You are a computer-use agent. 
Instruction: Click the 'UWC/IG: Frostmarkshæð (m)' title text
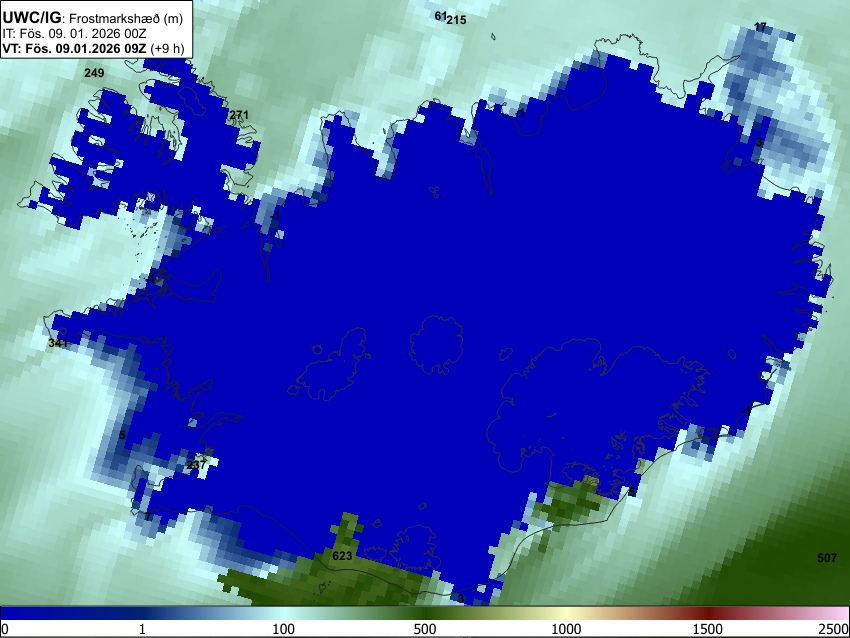tap(93, 18)
